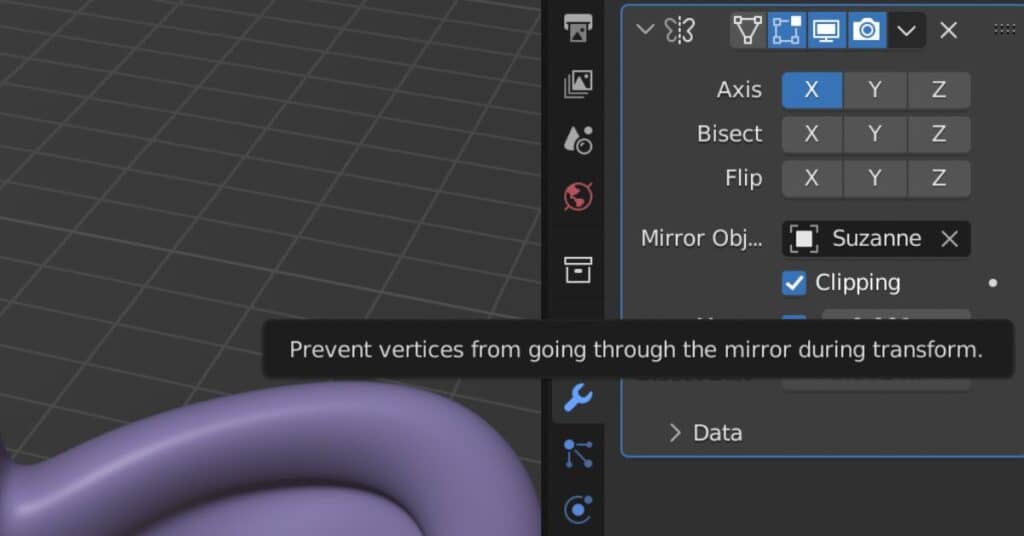Open the Output properties tab

click(578, 29)
